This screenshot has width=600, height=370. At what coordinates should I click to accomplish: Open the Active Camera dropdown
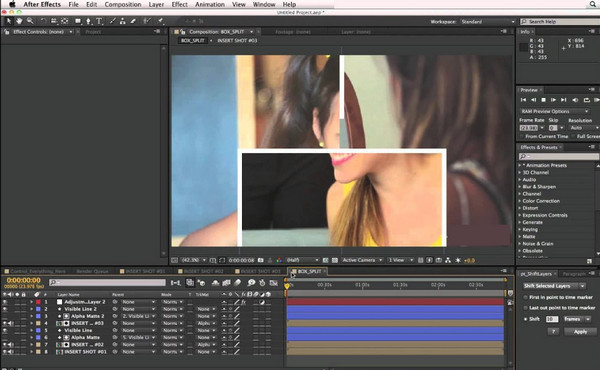click(362, 260)
